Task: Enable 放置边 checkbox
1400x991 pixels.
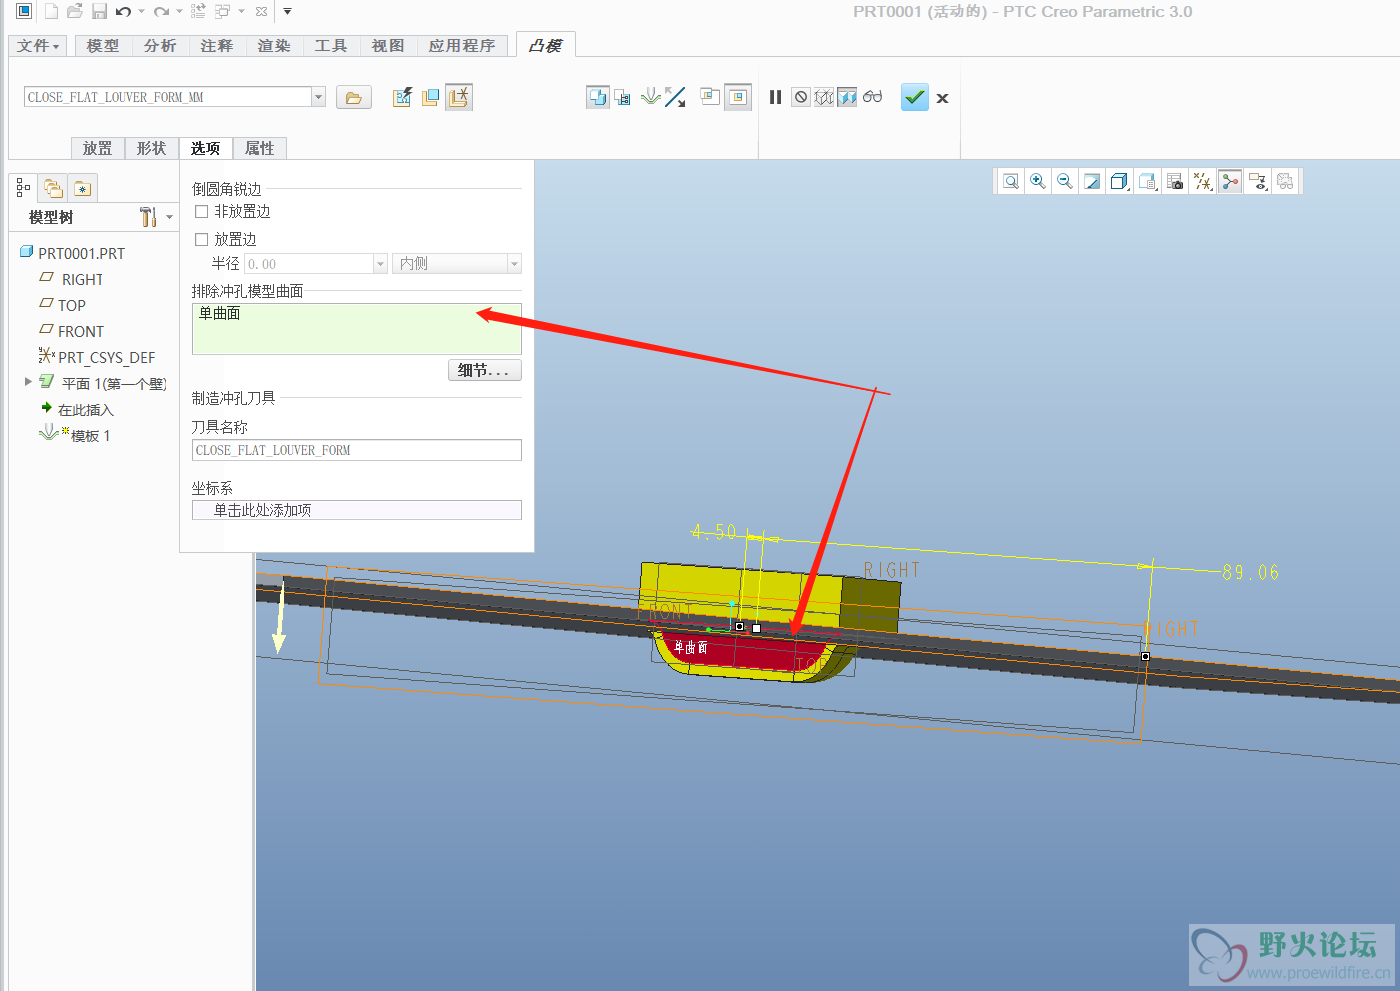Action: tap(201, 239)
